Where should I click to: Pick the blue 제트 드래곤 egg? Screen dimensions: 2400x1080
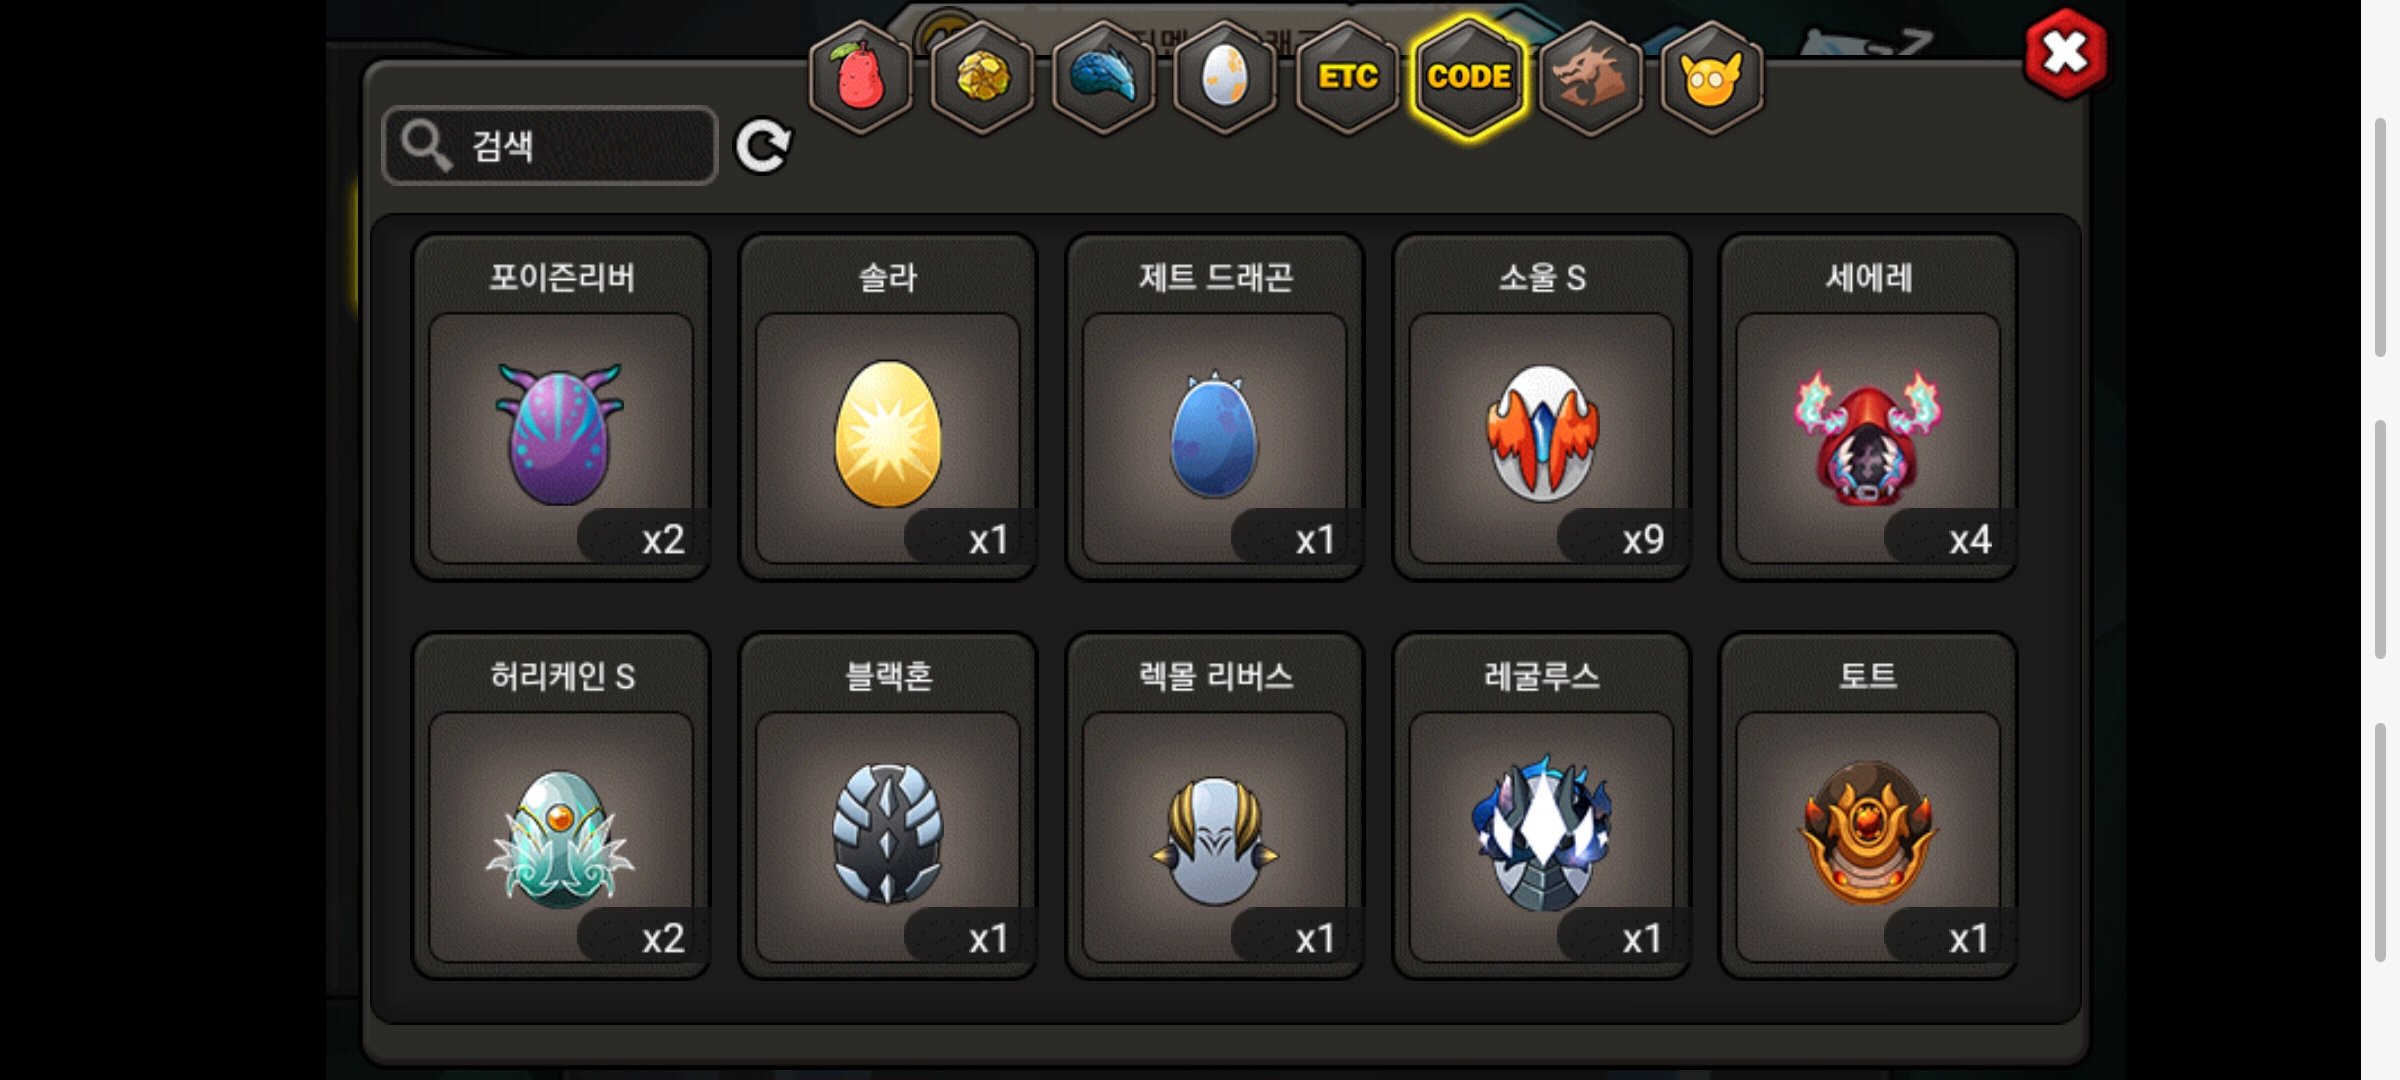pos(1215,407)
